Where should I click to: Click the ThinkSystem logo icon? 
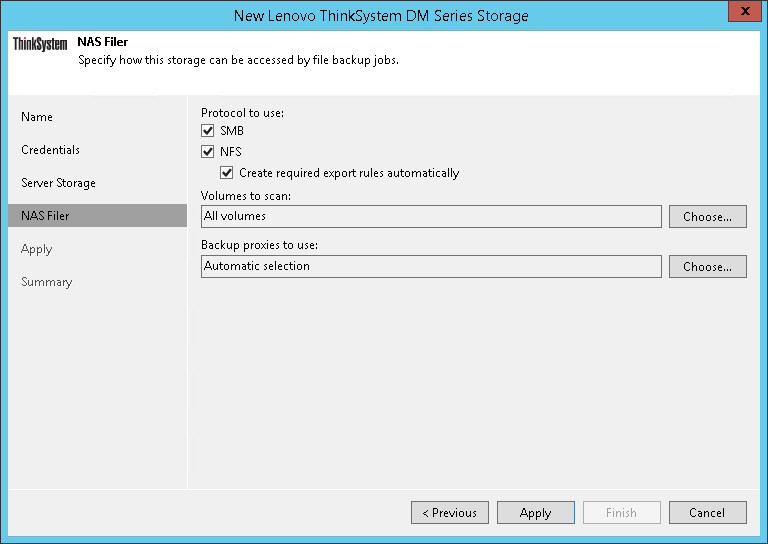pos(40,44)
